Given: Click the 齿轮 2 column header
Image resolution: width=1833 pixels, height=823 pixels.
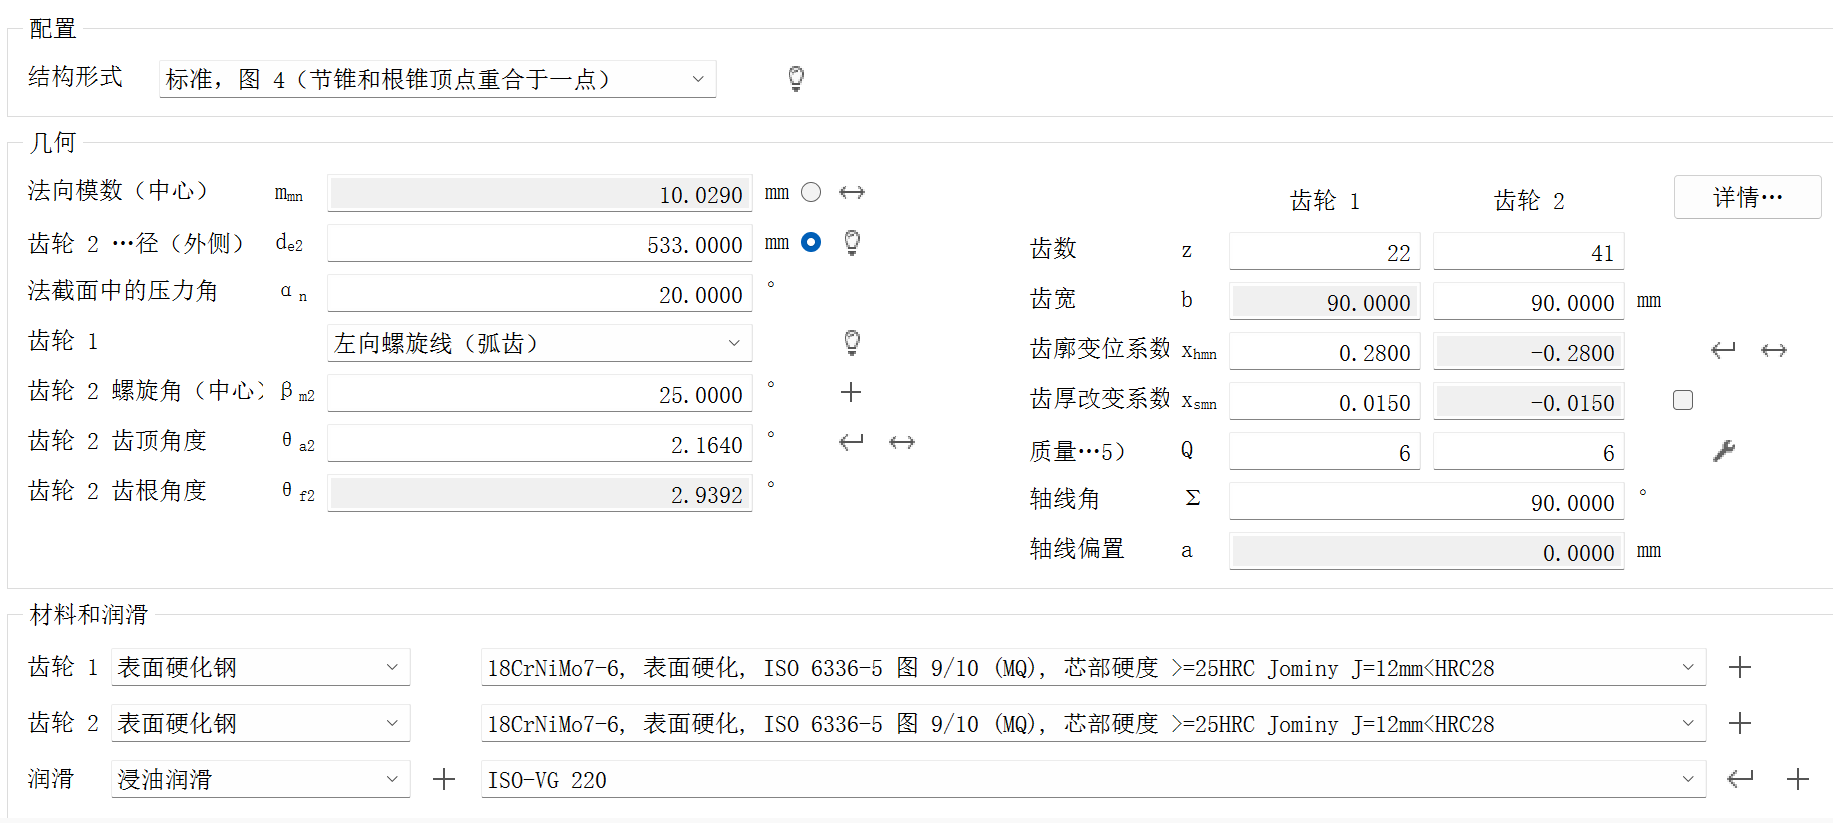Looking at the screenshot, I should (x=1529, y=201).
